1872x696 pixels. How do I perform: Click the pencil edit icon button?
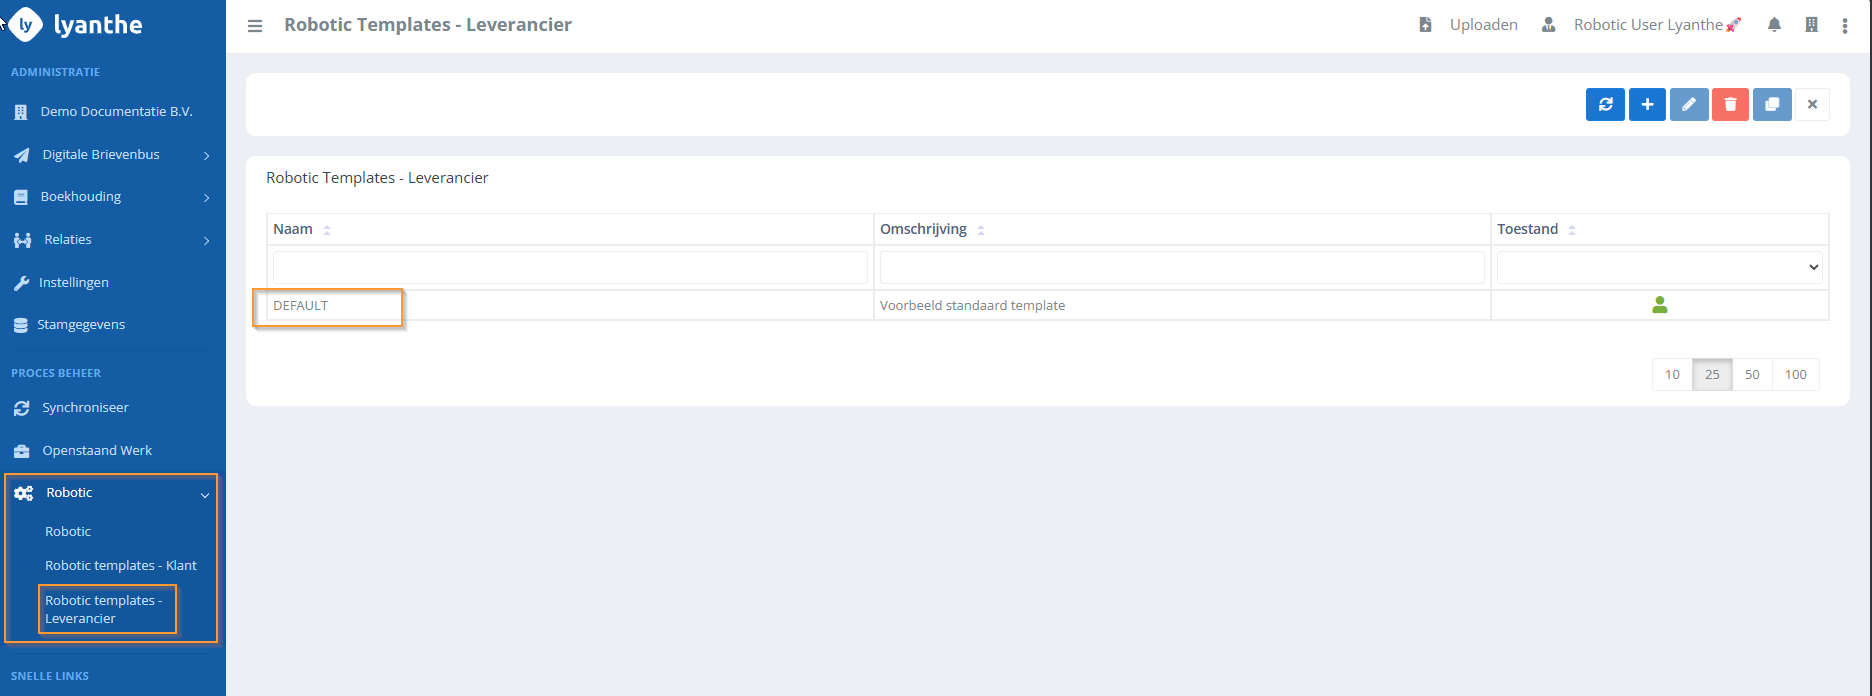(1689, 105)
